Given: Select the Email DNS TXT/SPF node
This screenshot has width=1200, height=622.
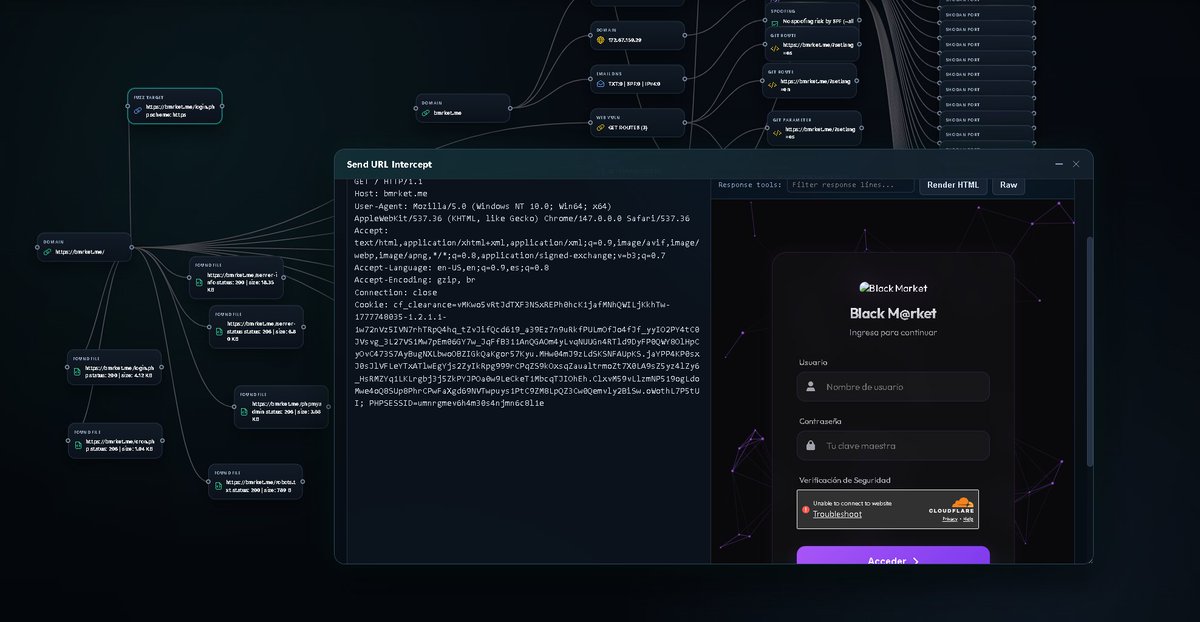Looking at the screenshot, I should (x=638, y=80).
